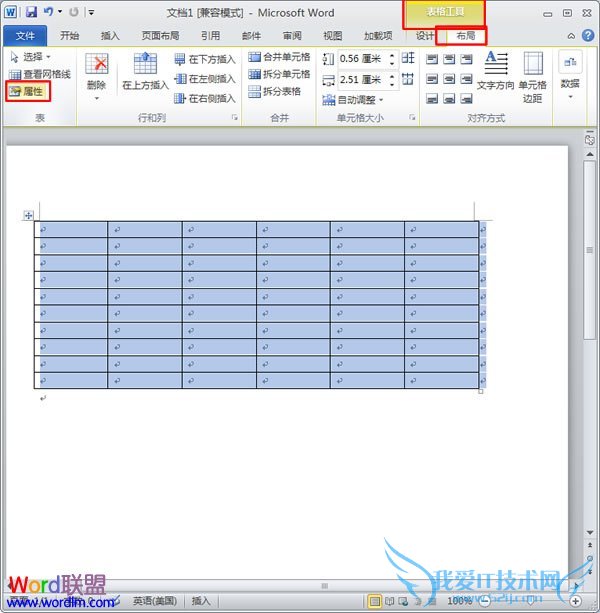The image size is (600, 613).
Task: Align cell text center
Action: [x=449, y=79]
